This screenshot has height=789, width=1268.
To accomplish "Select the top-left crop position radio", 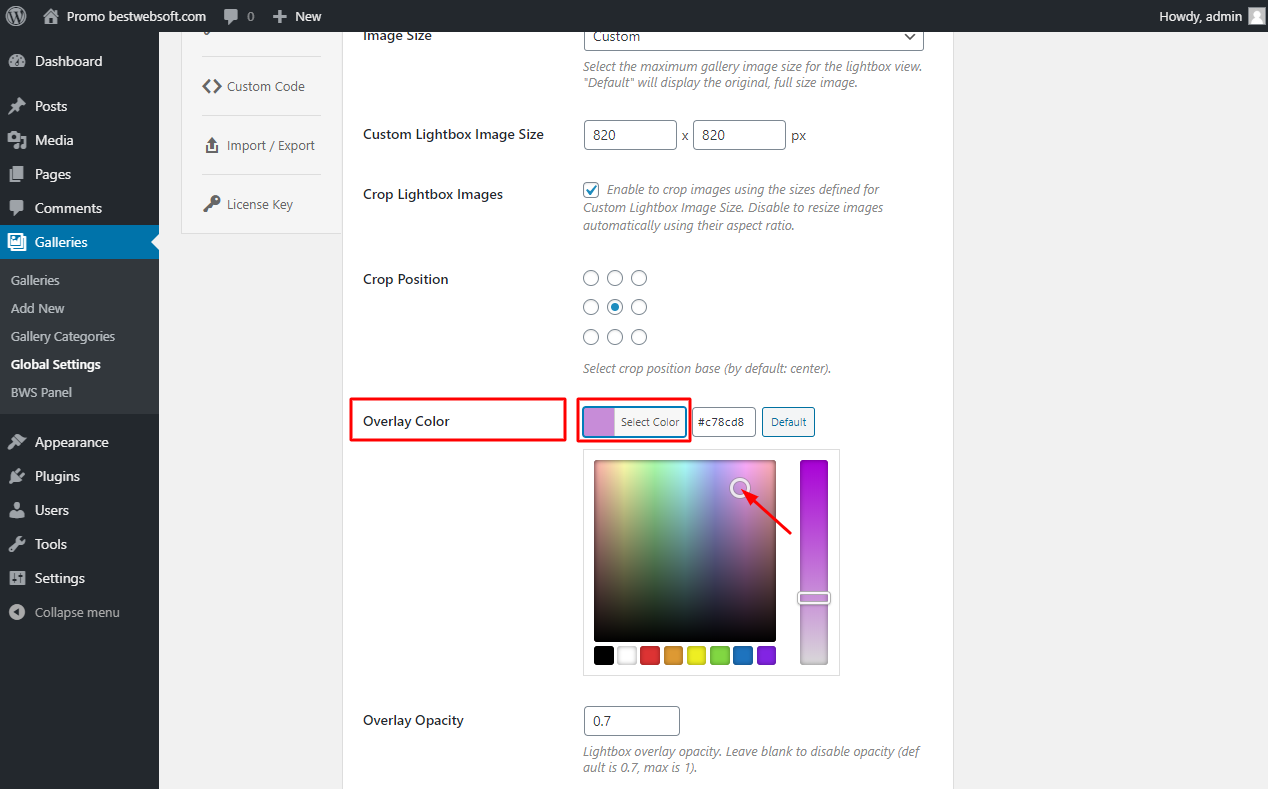I will click(591, 278).
